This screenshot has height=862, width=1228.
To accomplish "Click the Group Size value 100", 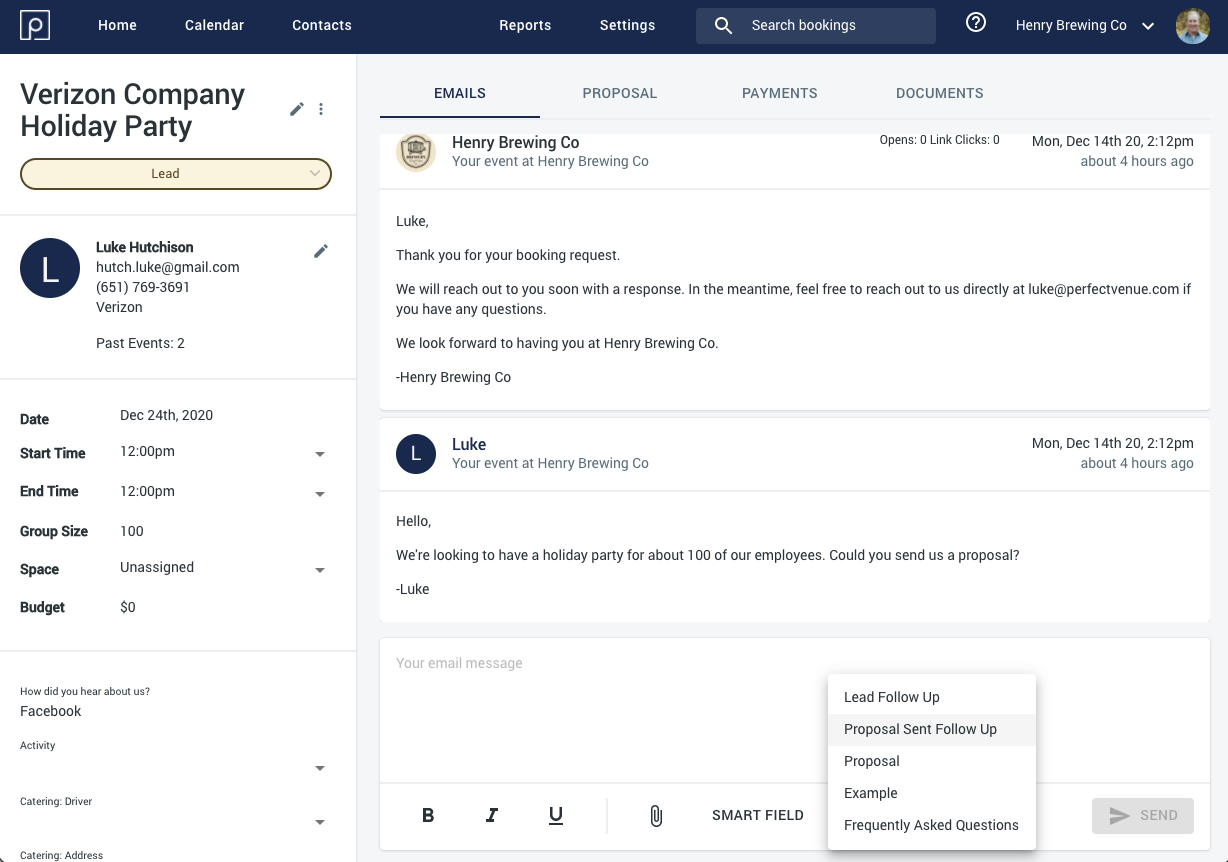I will [x=132, y=531].
